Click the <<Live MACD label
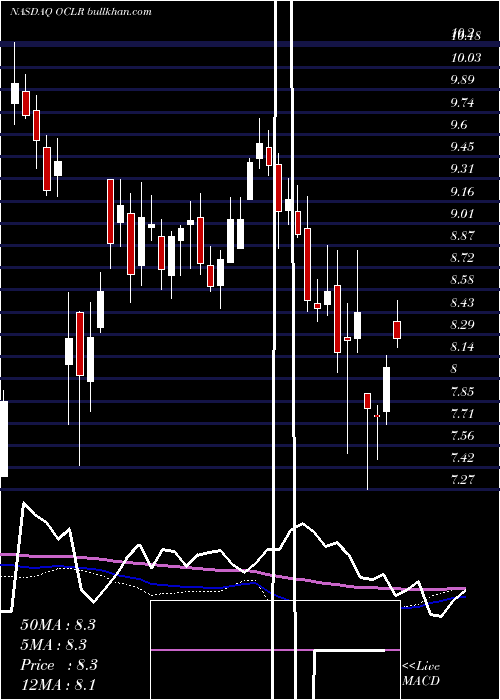 421,673
